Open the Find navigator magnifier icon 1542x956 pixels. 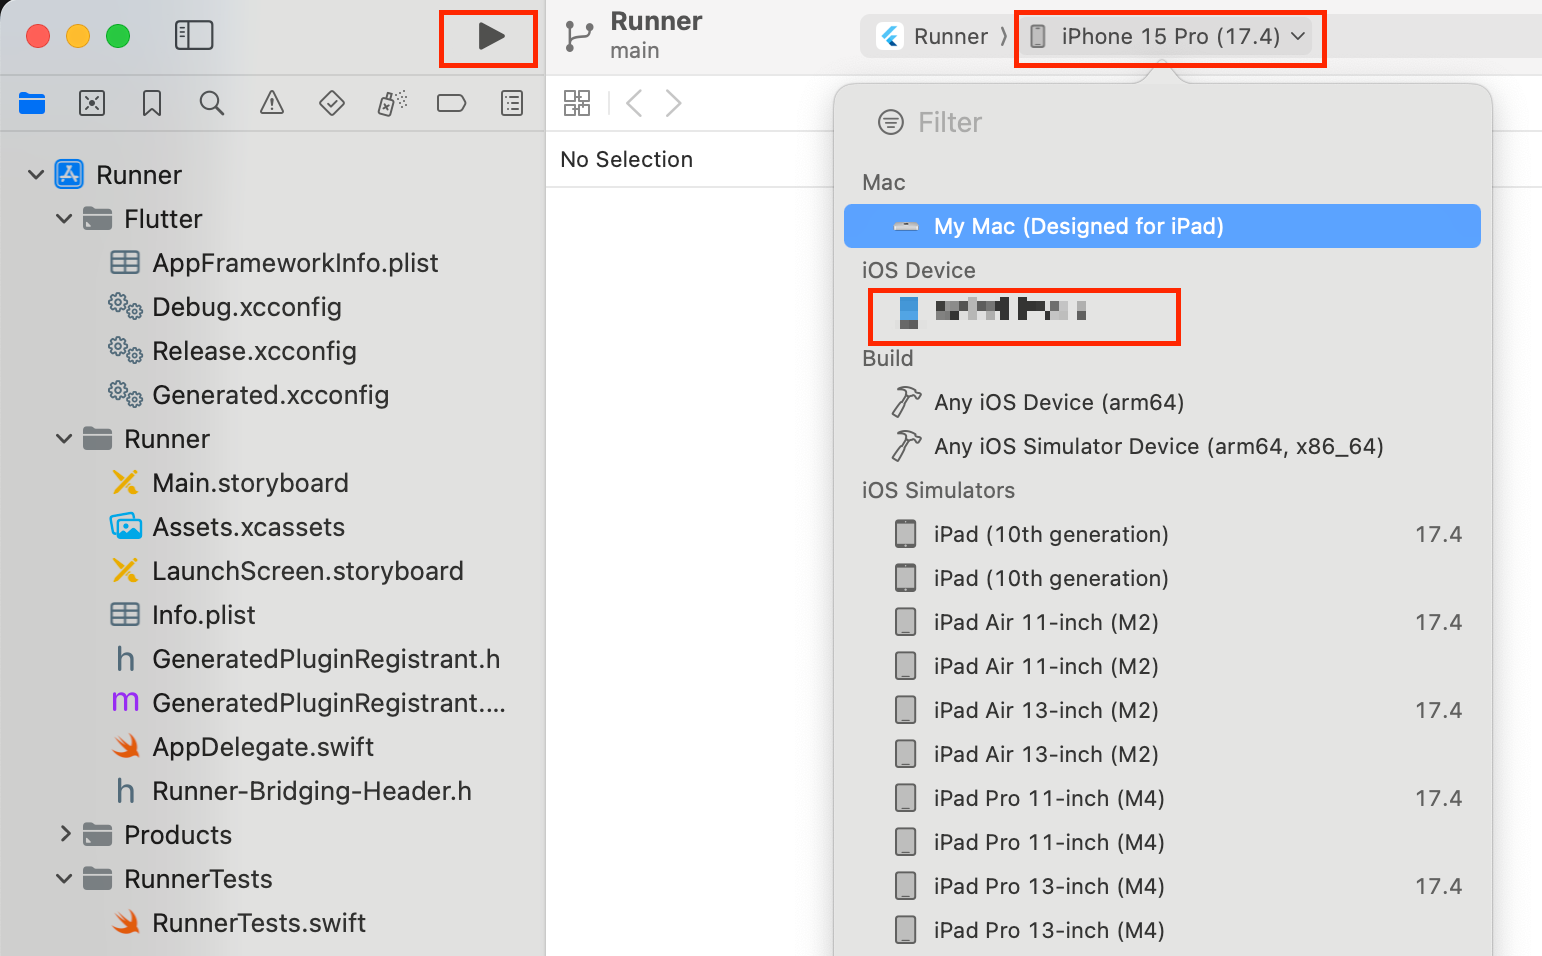tap(212, 103)
